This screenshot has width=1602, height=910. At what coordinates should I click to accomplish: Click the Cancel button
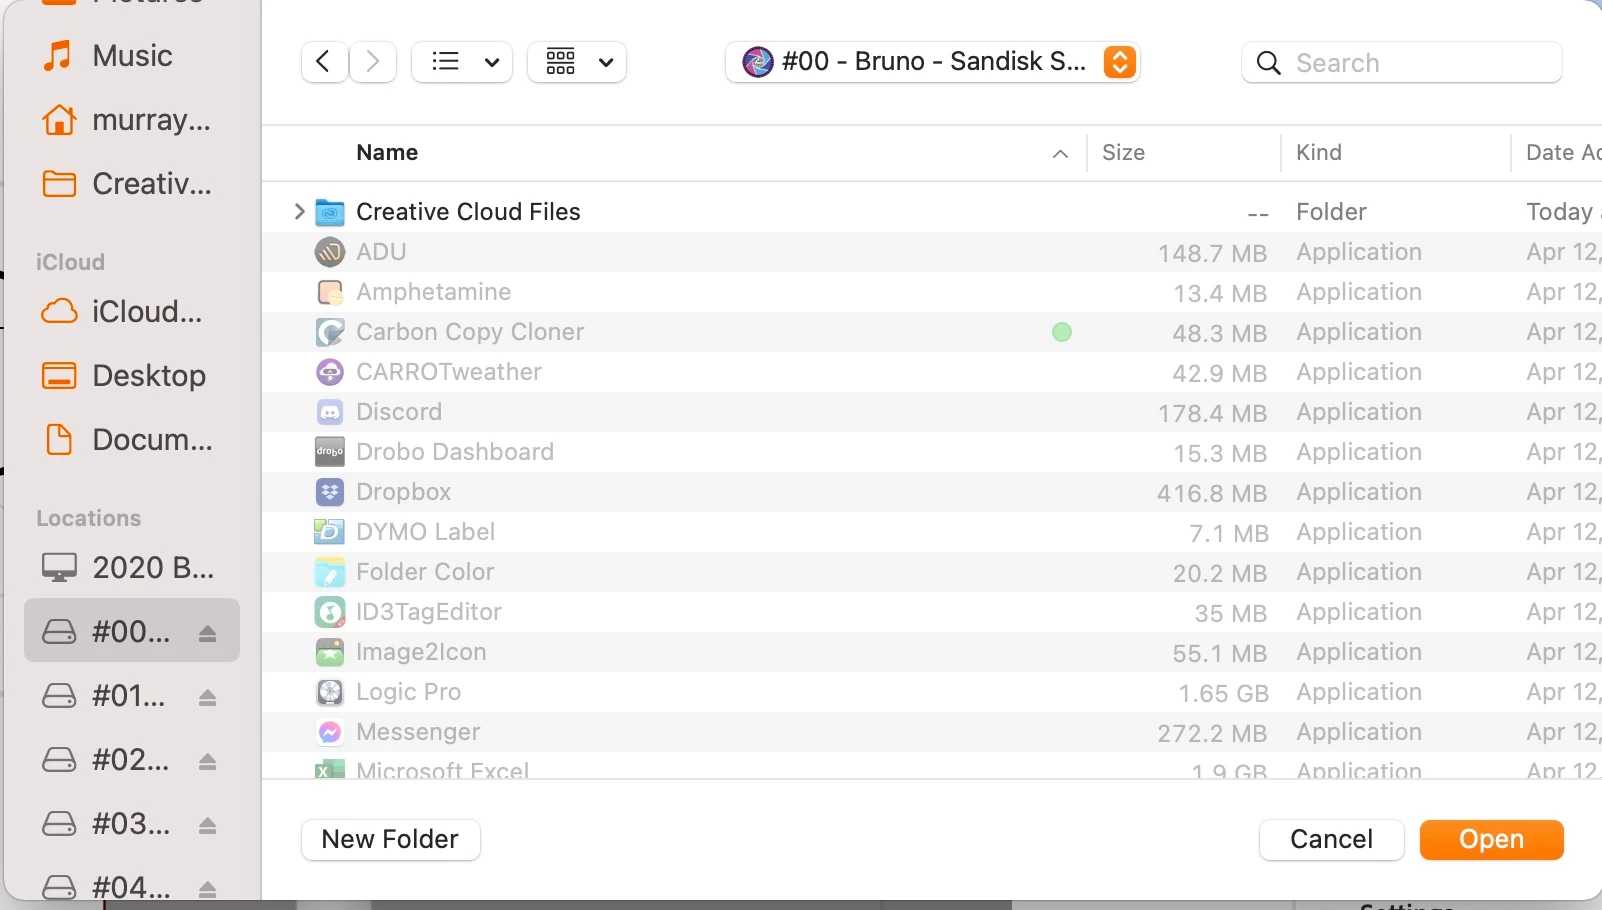point(1331,839)
